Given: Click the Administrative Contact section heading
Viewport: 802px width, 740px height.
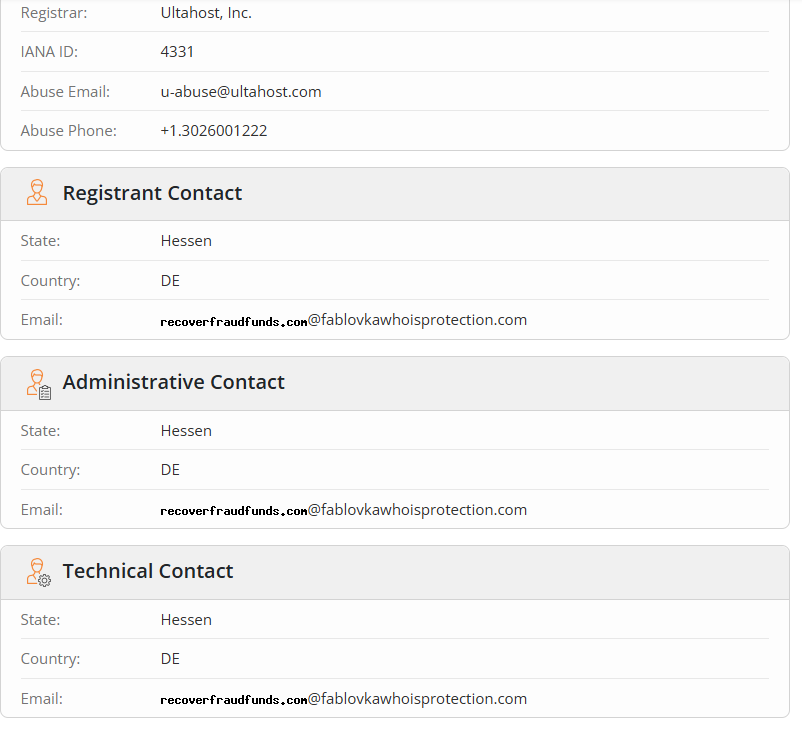Looking at the screenshot, I should coord(173,382).
